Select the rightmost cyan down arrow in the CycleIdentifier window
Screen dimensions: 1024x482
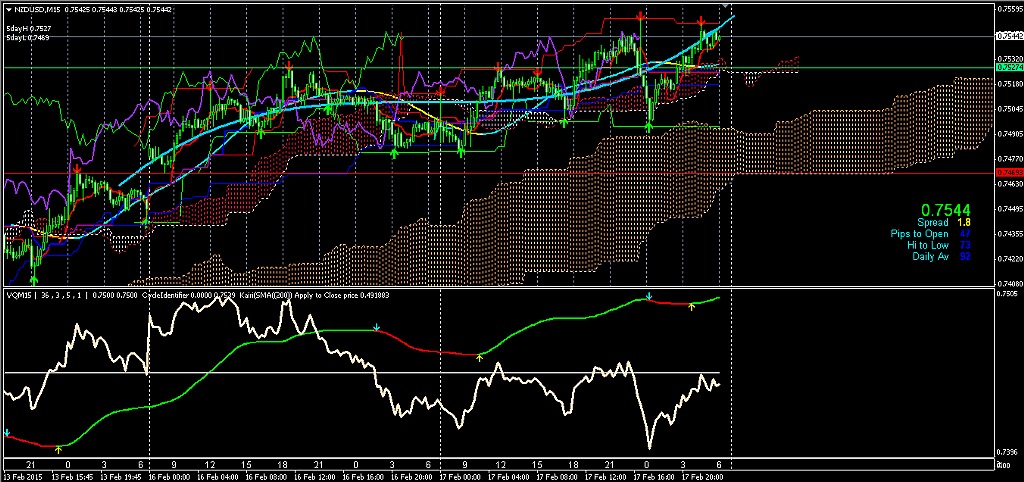click(648, 297)
